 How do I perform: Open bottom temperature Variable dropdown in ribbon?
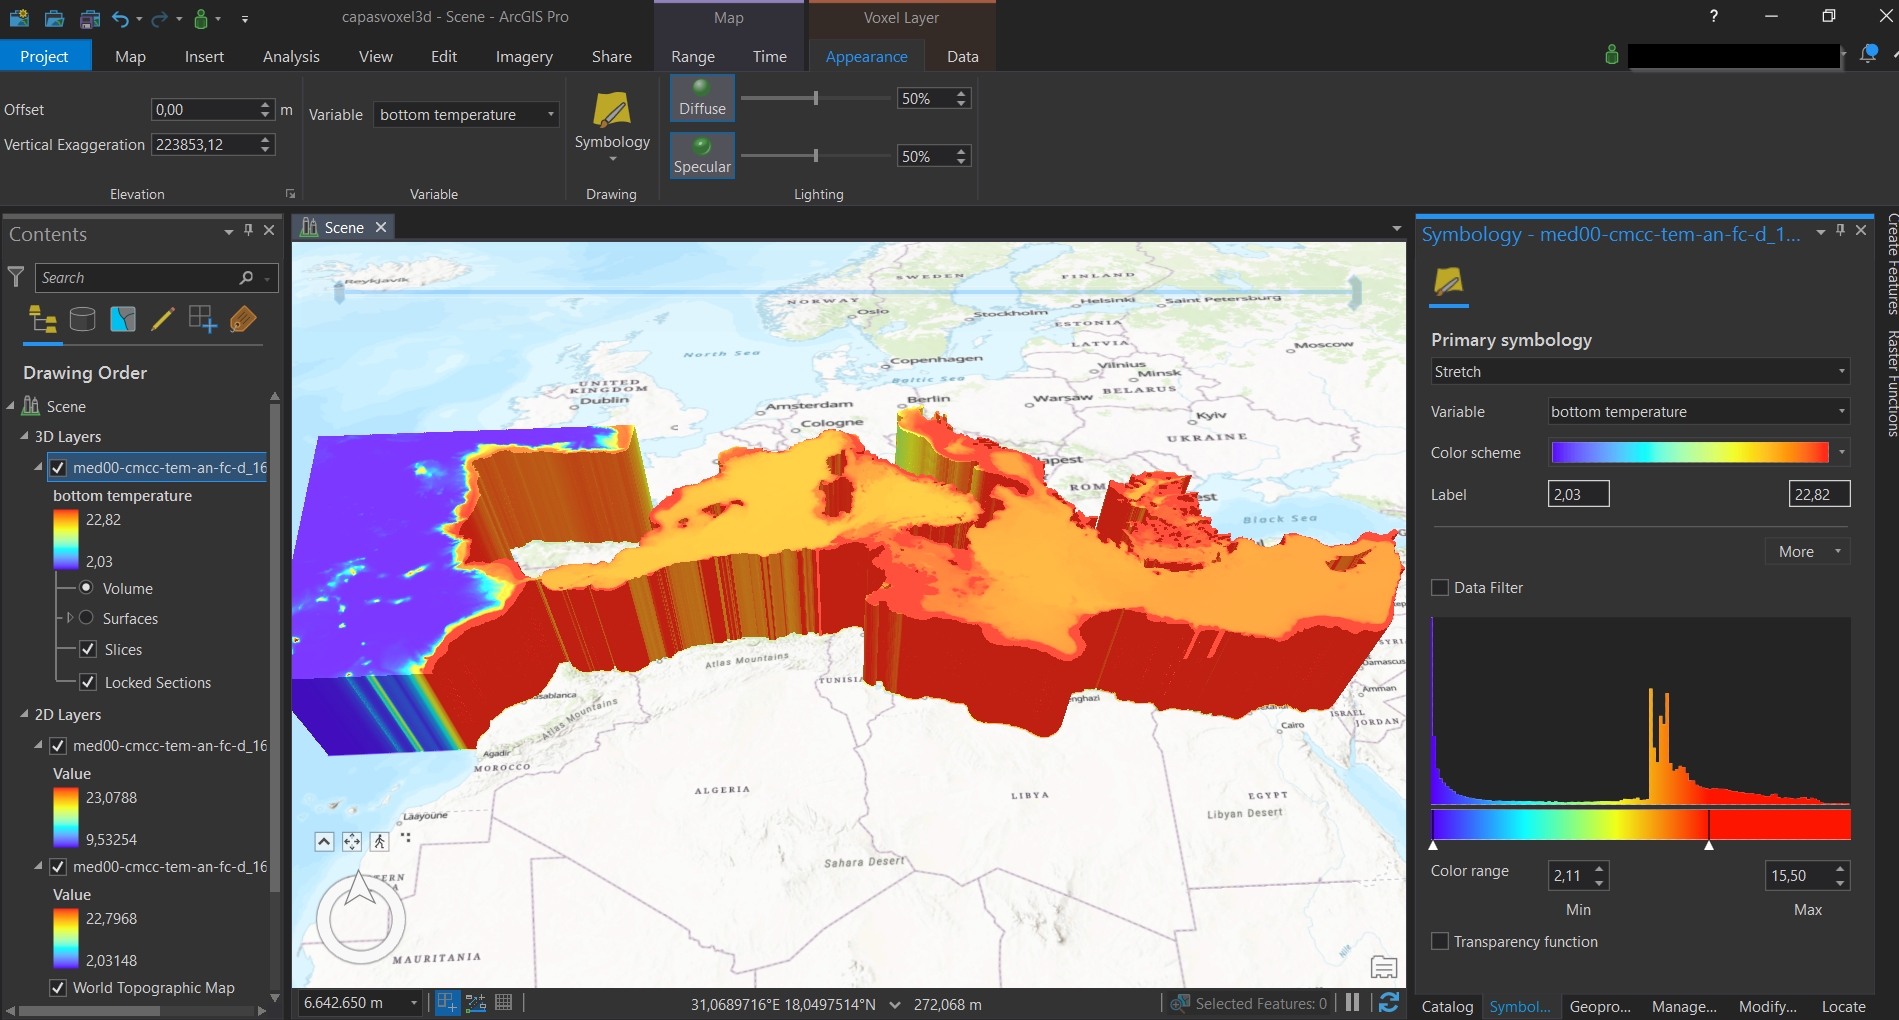[466, 115]
